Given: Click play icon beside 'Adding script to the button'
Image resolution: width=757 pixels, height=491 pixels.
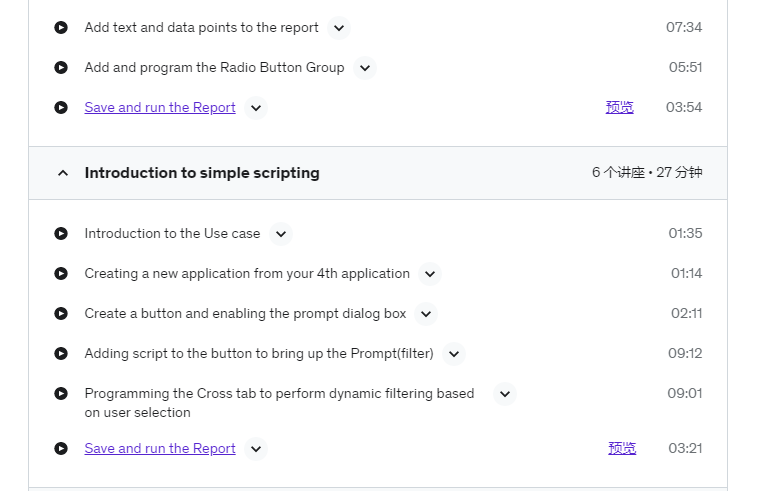Looking at the screenshot, I should pyautogui.click(x=61, y=354).
